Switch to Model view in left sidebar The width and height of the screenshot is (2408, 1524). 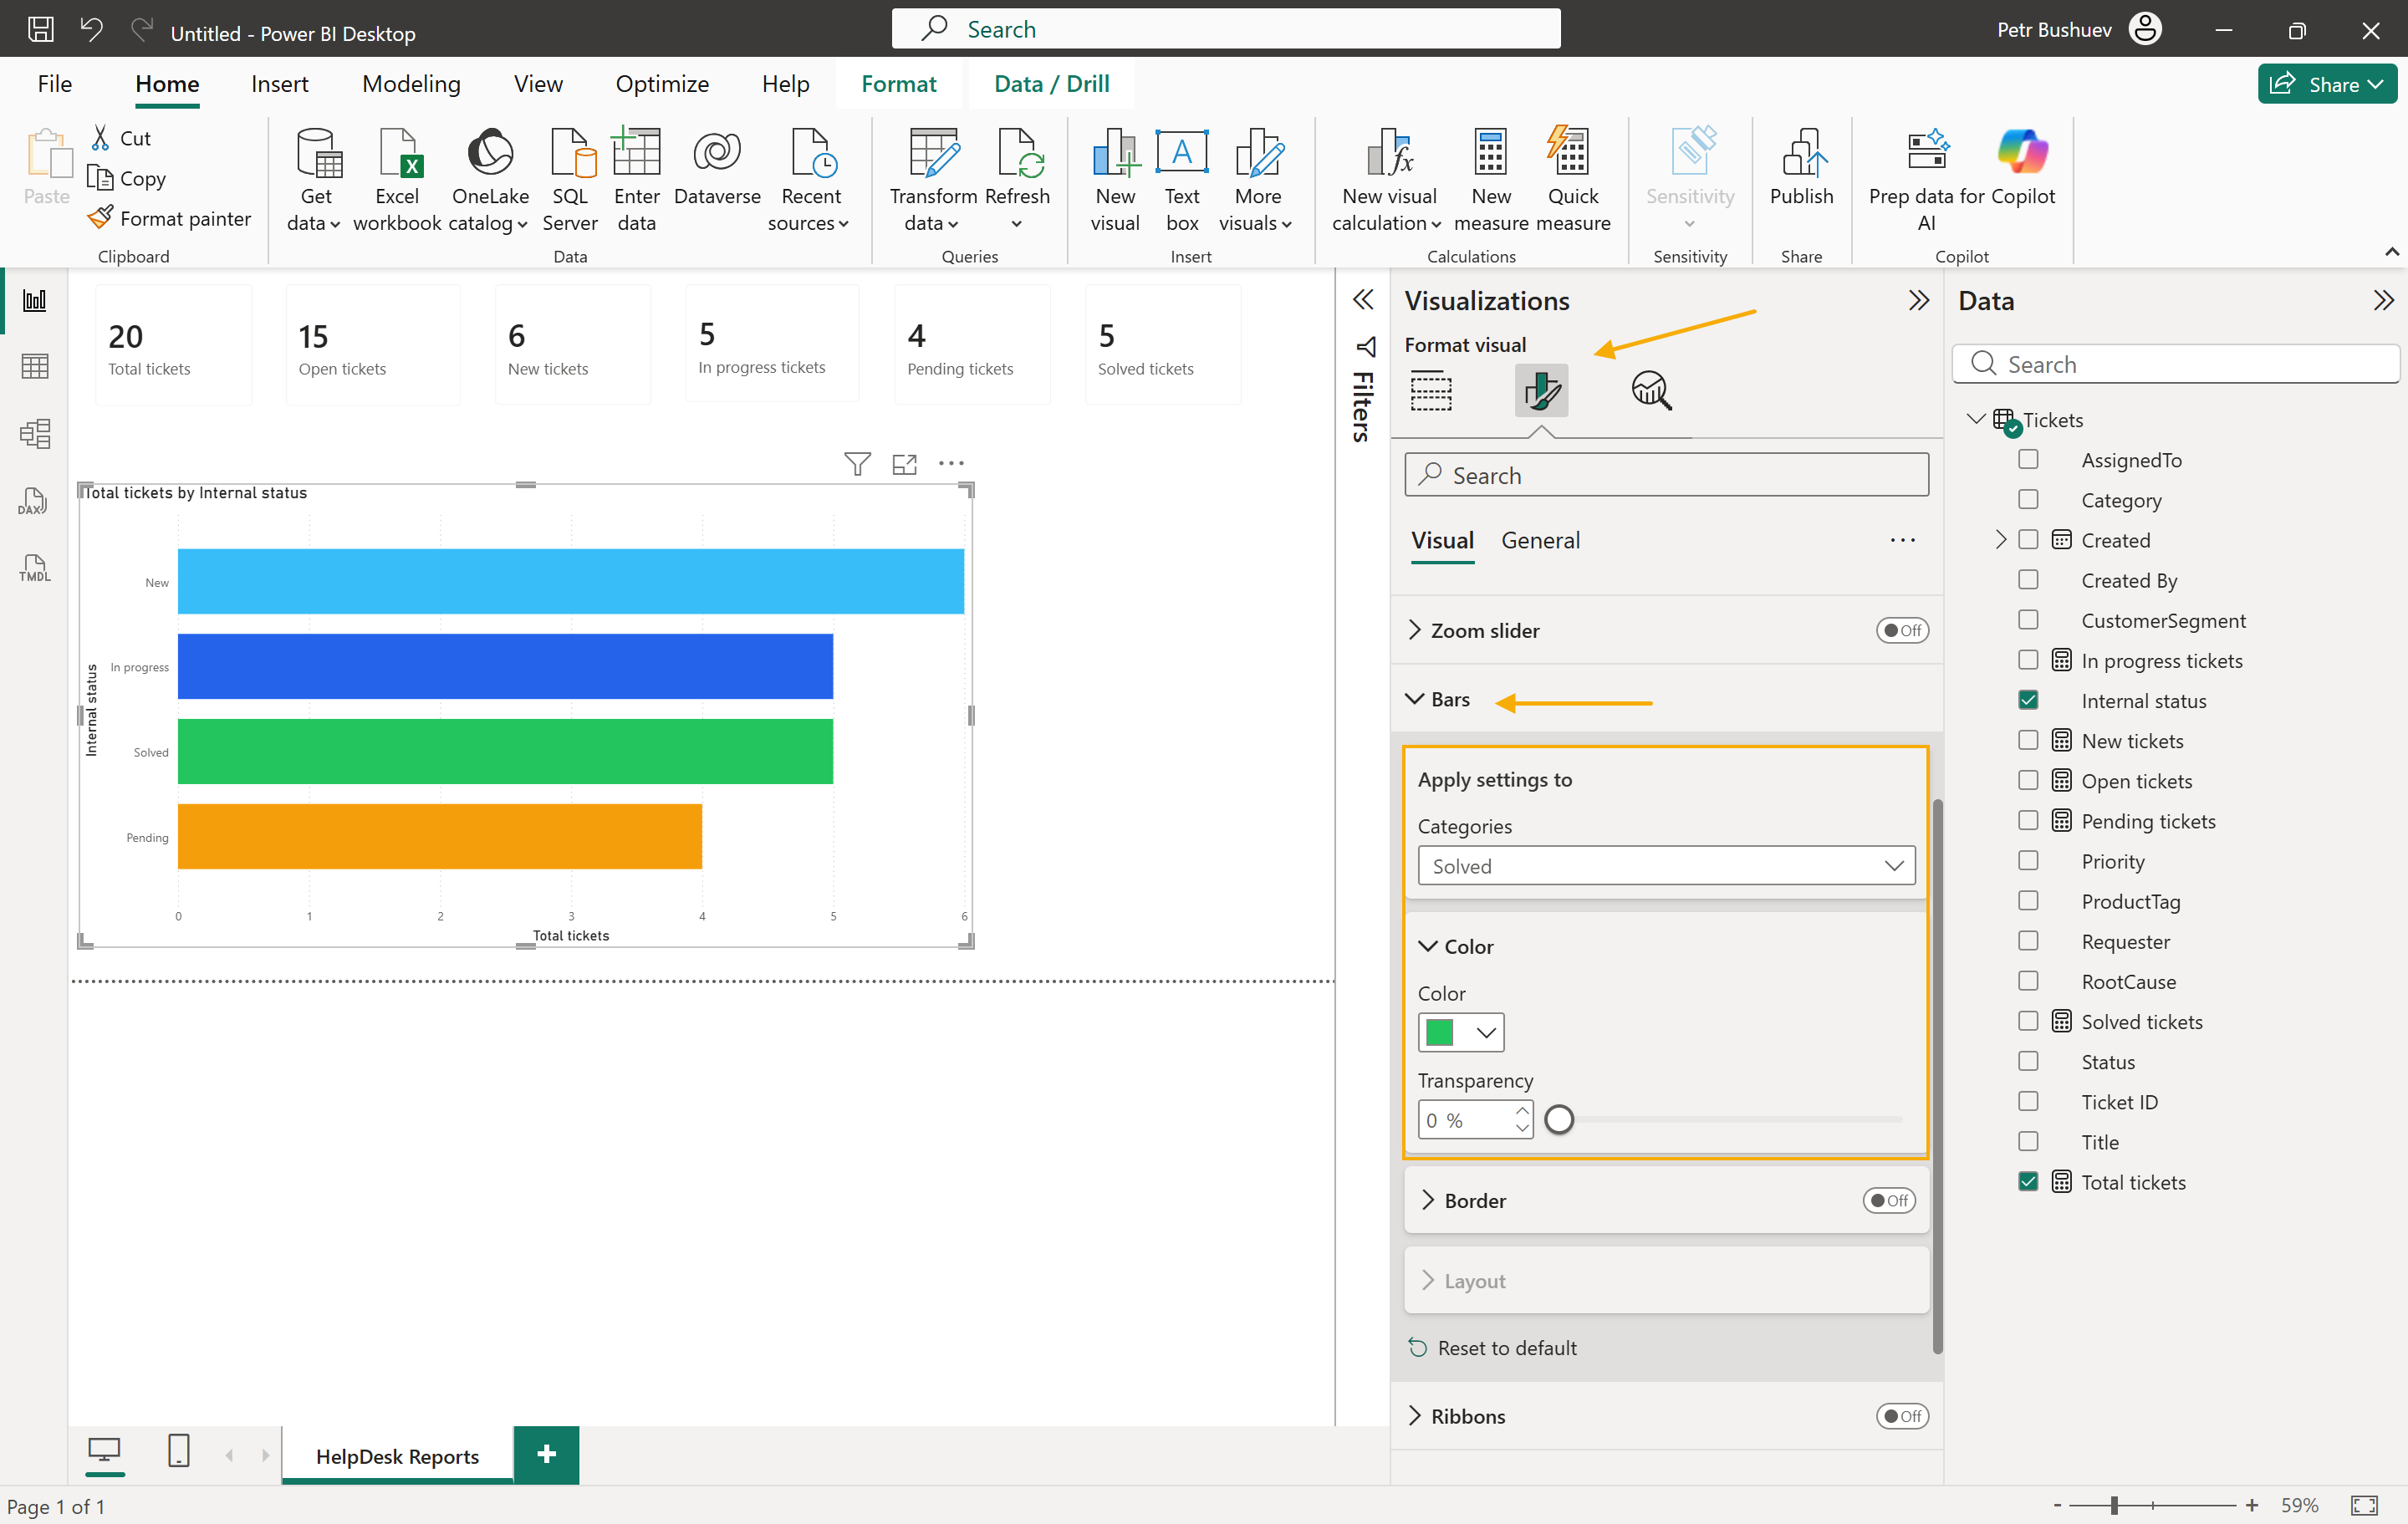coord(35,434)
